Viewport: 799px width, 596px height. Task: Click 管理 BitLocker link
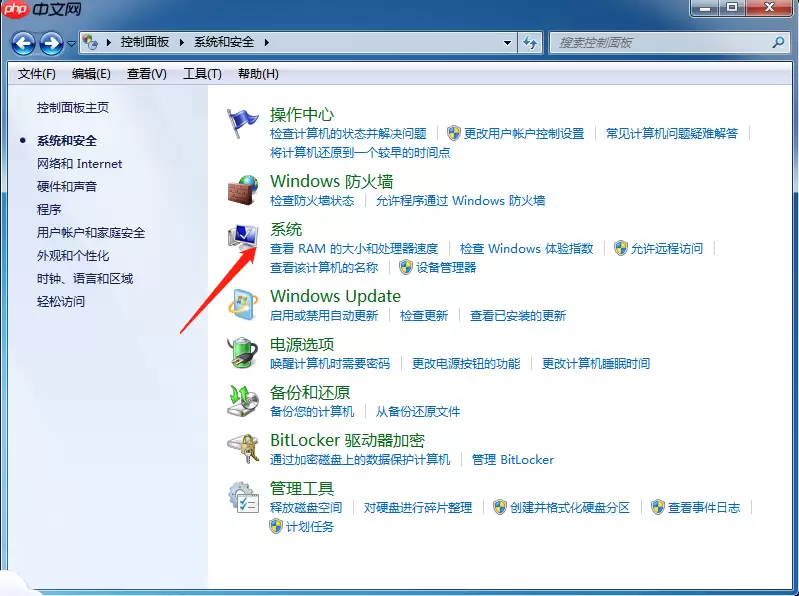point(513,459)
